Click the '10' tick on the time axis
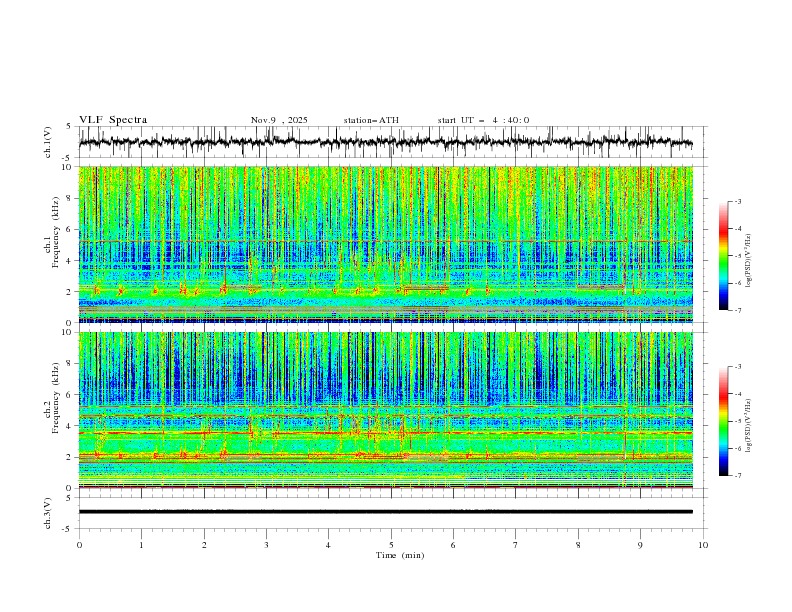792x612 pixels. pyautogui.click(x=703, y=545)
